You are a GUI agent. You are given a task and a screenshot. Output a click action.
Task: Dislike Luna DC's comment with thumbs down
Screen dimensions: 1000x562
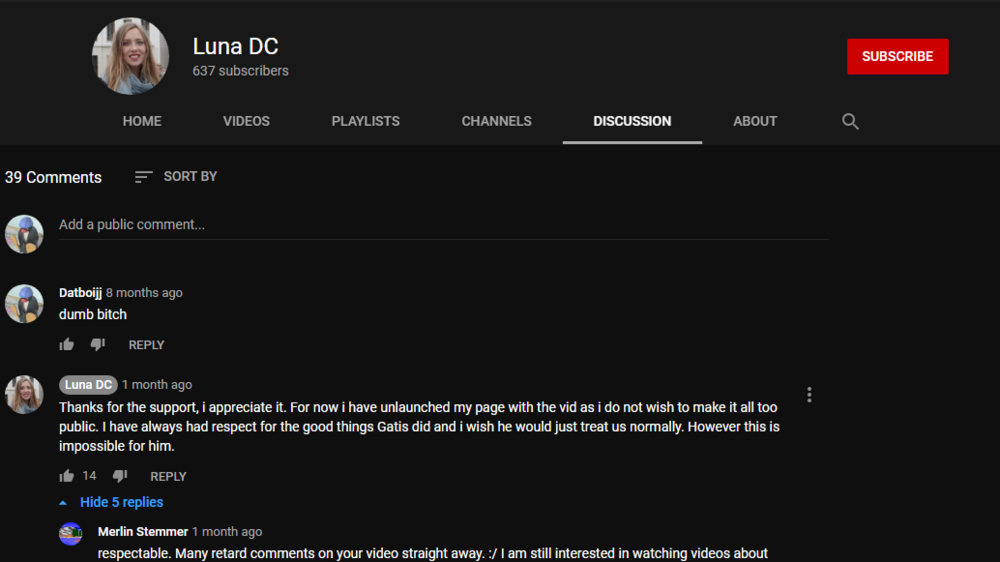coord(120,477)
